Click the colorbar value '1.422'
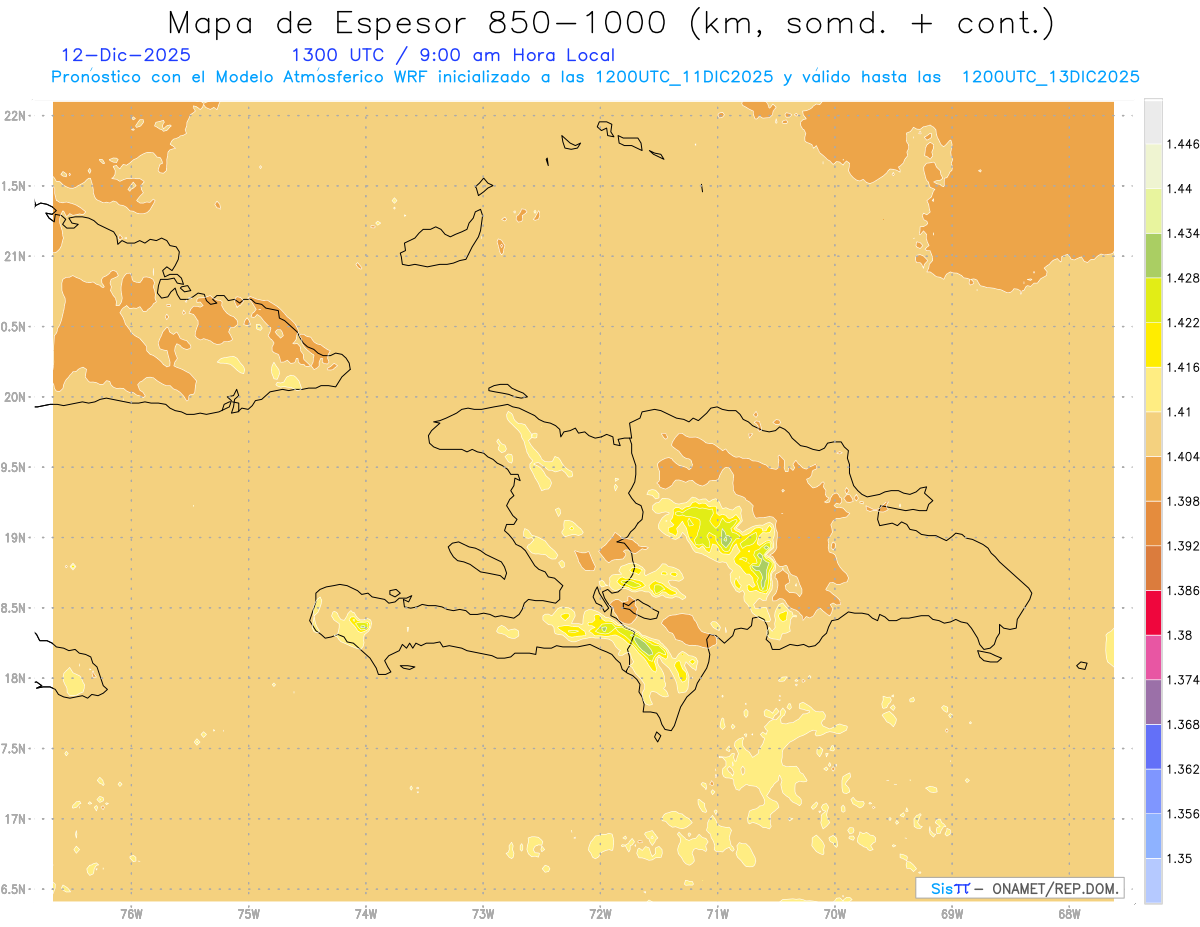1200x927 pixels. [x=1184, y=322]
